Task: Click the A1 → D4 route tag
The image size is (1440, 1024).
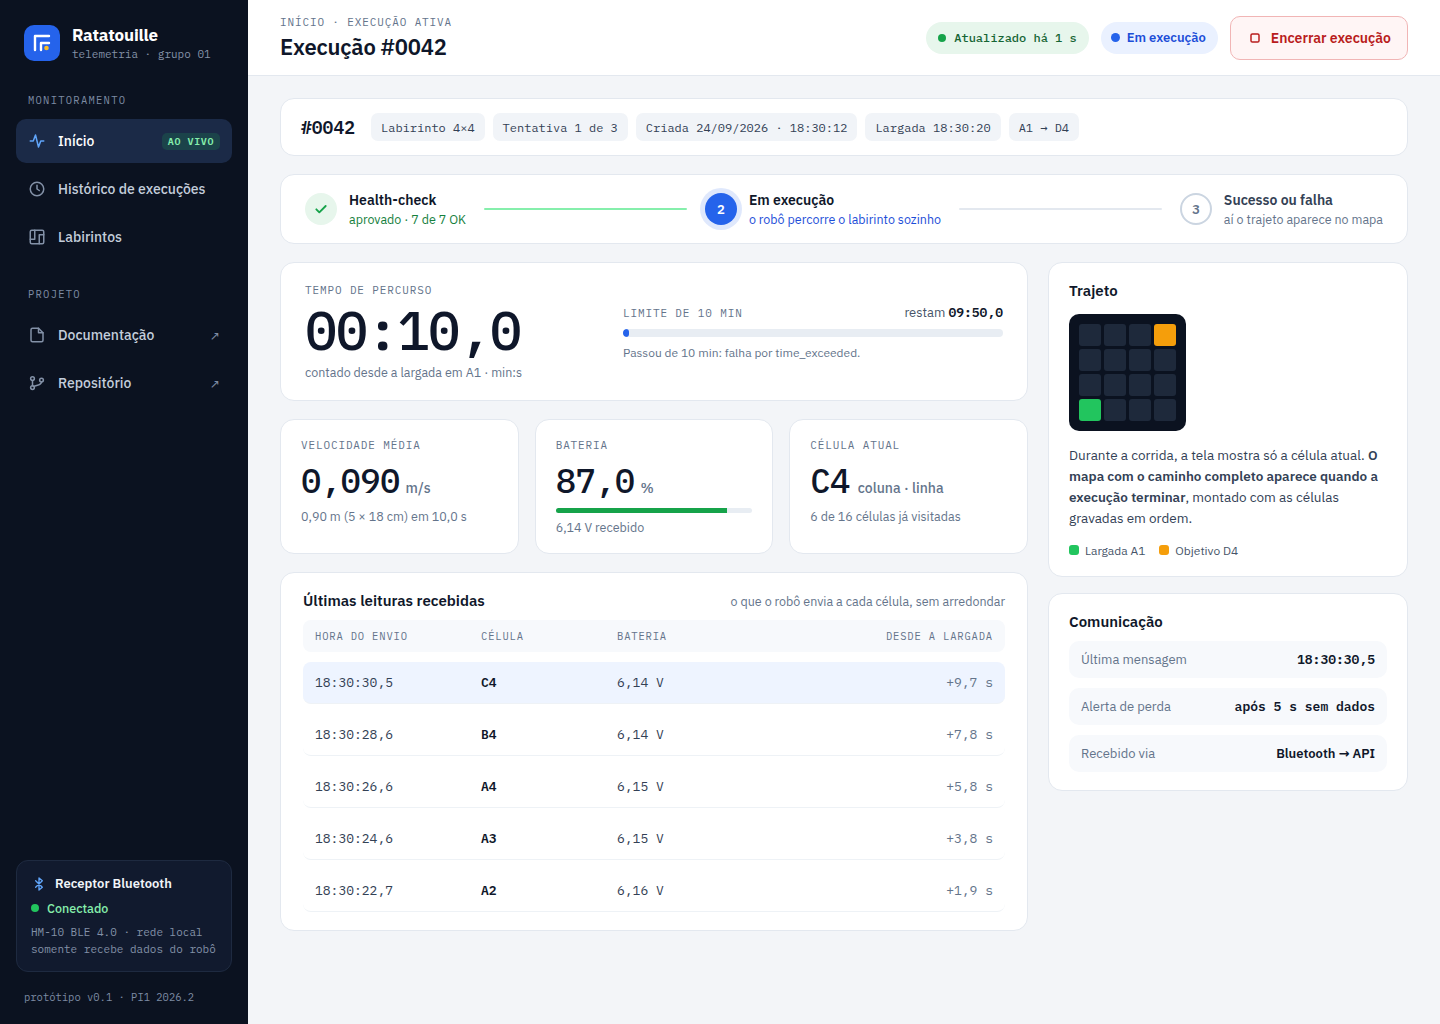Action: [1044, 128]
